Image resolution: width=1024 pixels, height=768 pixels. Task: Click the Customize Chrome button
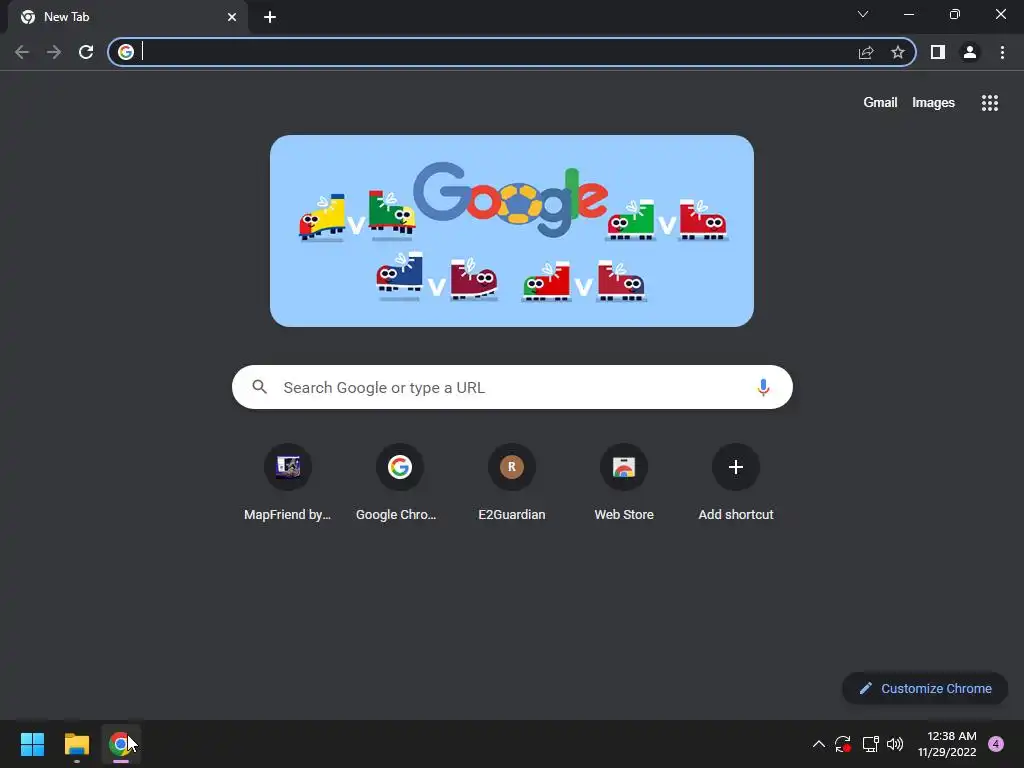coord(925,688)
